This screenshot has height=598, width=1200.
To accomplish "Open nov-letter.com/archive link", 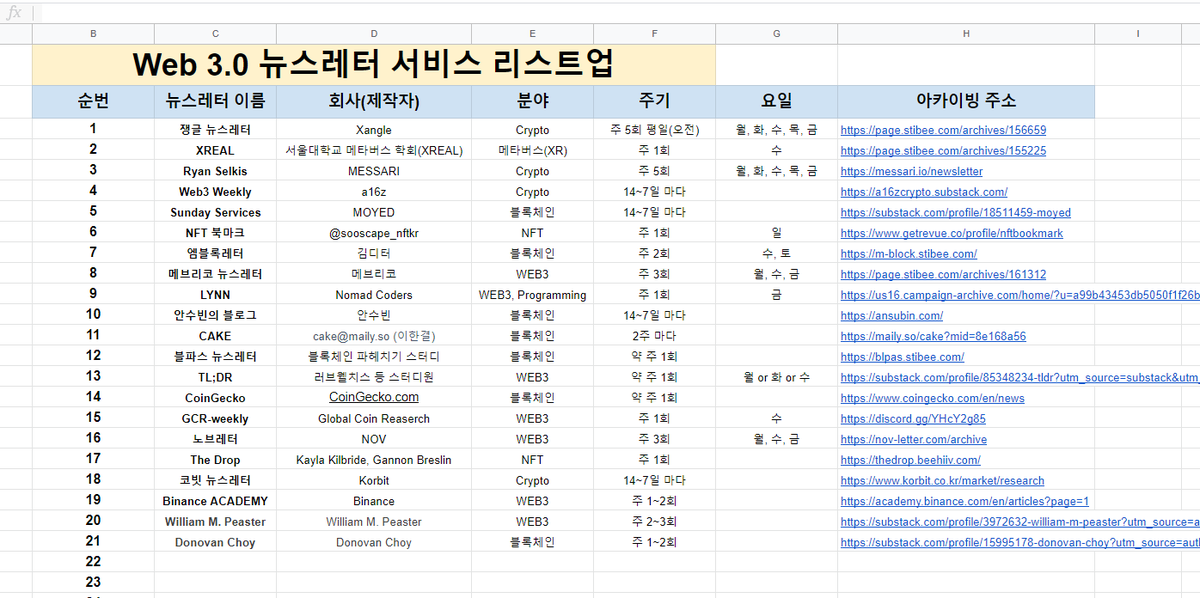I will pyautogui.click(x=914, y=439).
